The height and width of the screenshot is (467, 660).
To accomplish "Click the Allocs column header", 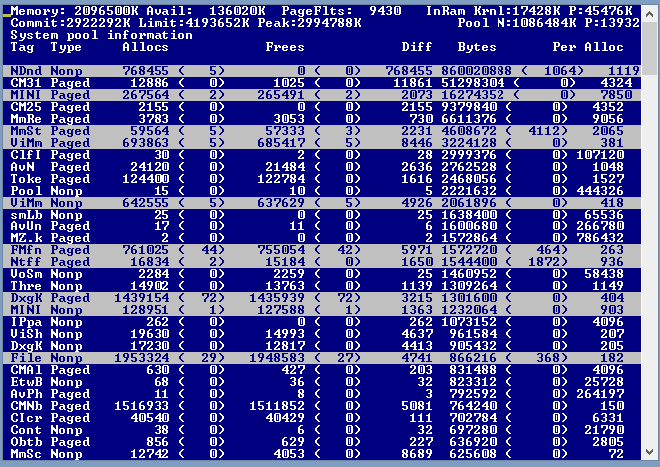I will pos(146,47).
